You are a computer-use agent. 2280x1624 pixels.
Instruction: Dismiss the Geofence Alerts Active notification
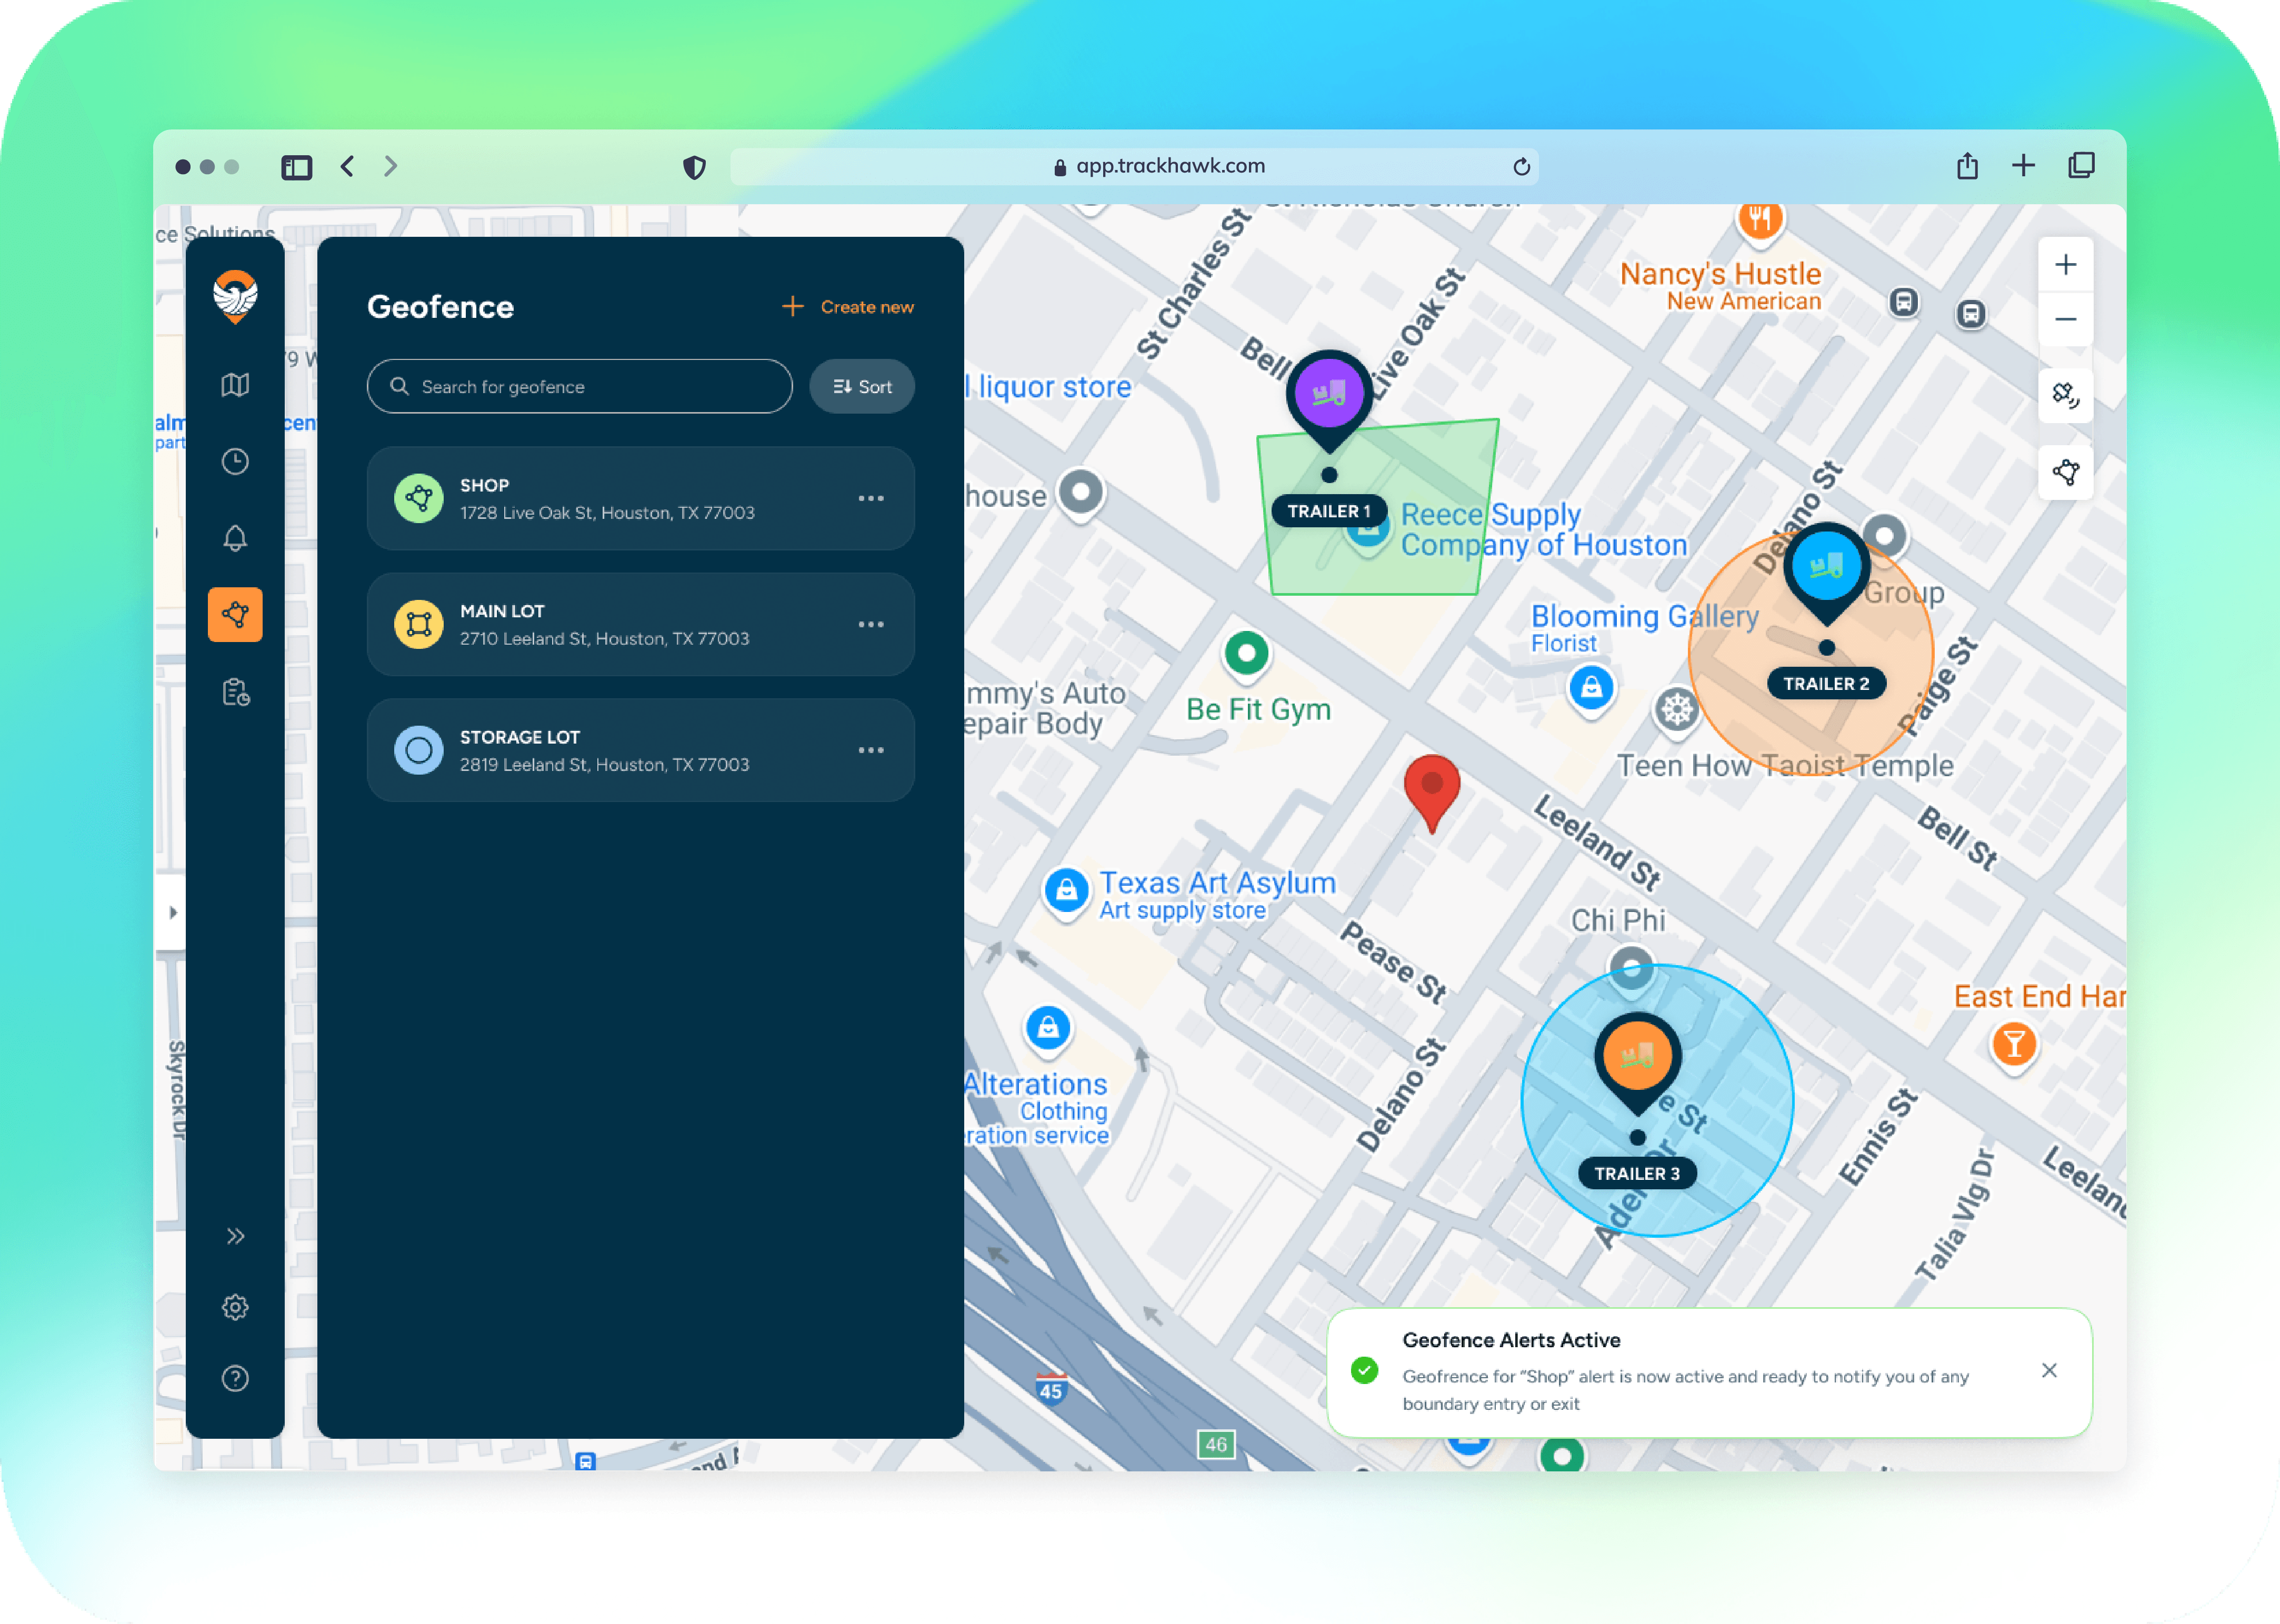pos(2049,1370)
